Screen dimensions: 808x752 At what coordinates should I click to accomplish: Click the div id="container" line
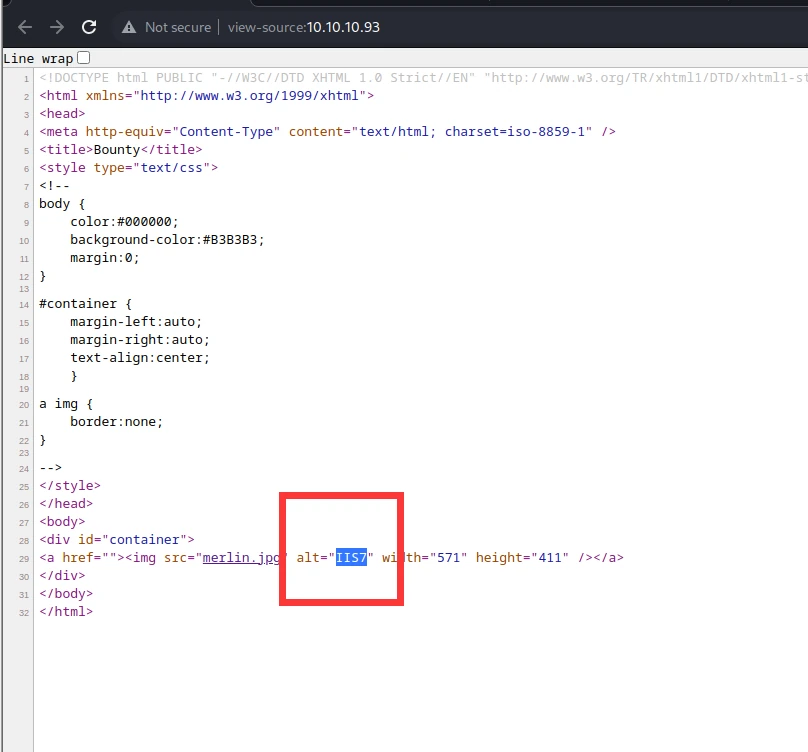(117, 540)
